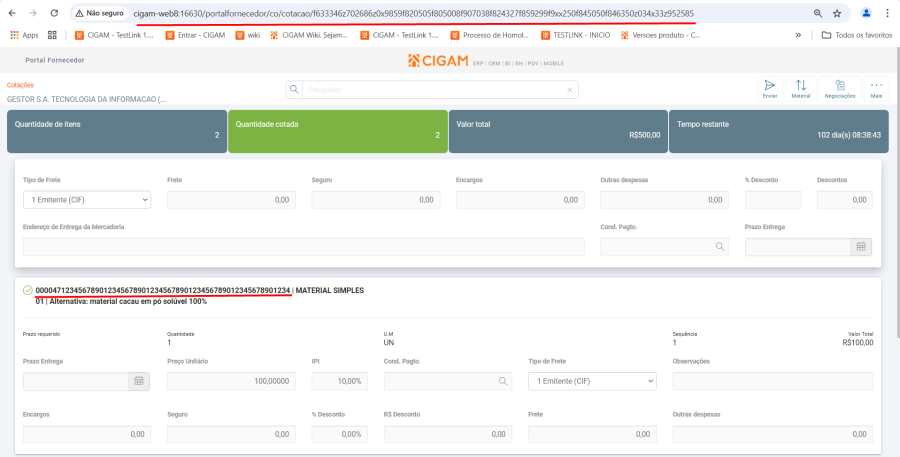This screenshot has height=457, width=900.
Task: Click the top Encargos value field
Action: [521, 200]
